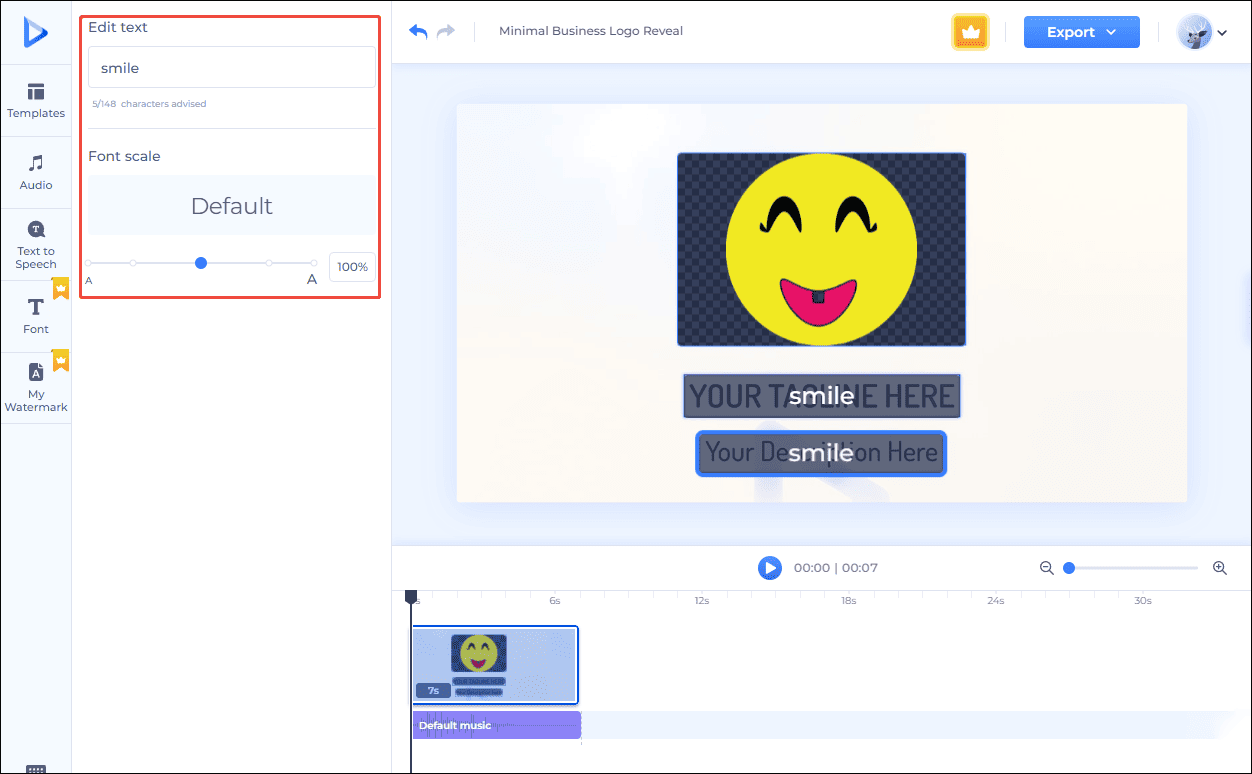Expand the Export options dropdown arrow
The image size is (1252, 774).
click(x=1110, y=31)
